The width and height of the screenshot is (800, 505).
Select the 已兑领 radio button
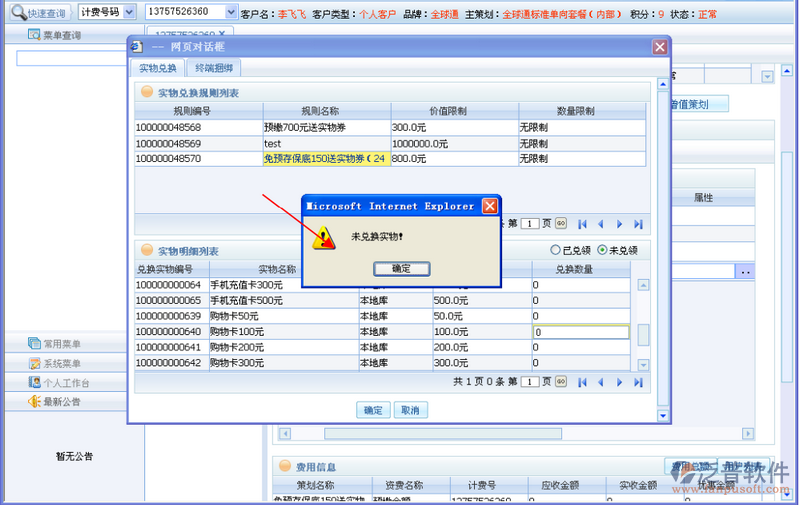[555, 250]
